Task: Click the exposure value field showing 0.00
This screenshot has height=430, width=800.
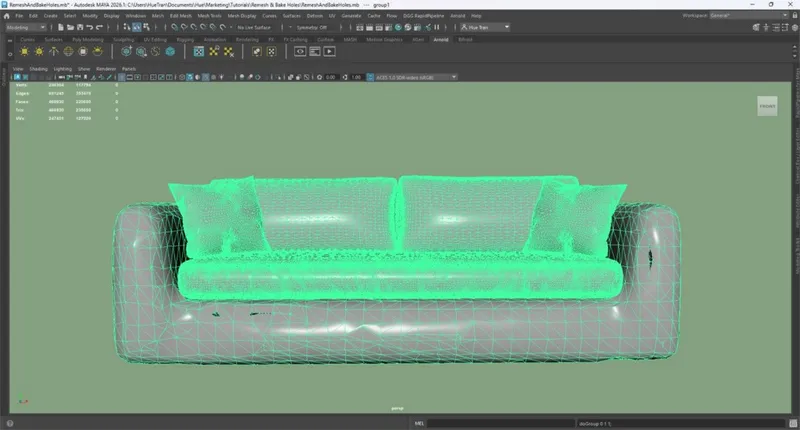Action: click(x=330, y=77)
